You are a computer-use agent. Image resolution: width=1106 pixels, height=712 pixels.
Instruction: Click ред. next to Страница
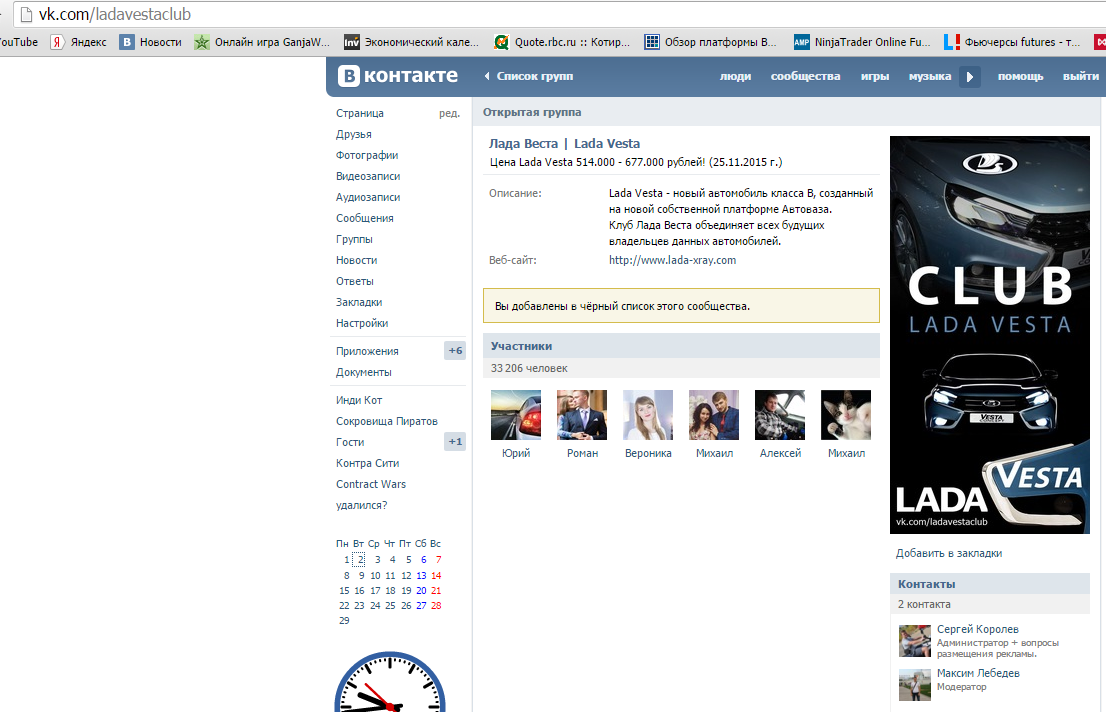click(449, 113)
